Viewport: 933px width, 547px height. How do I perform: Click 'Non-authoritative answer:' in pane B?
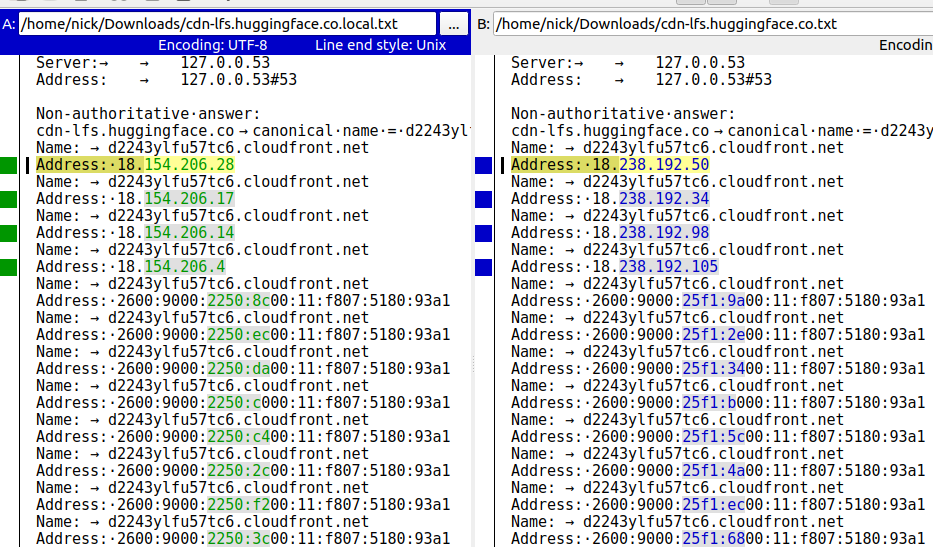[623, 114]
